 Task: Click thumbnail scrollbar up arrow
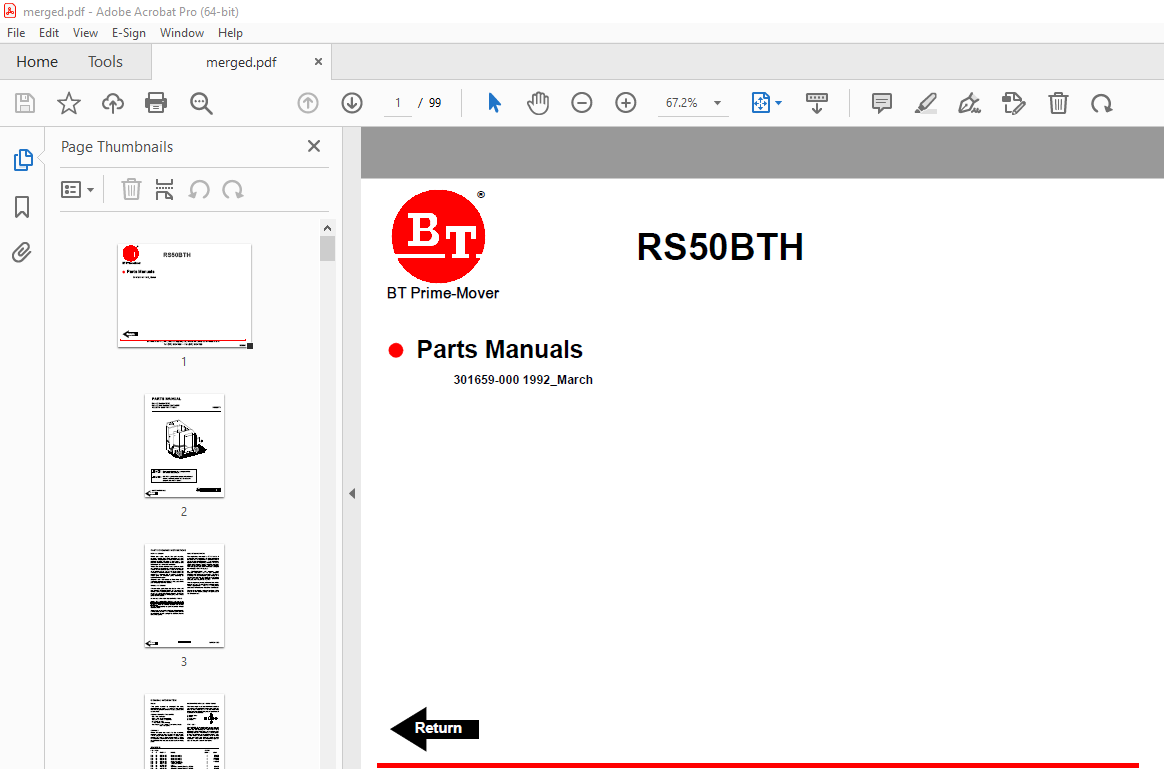tap(327, 228)
